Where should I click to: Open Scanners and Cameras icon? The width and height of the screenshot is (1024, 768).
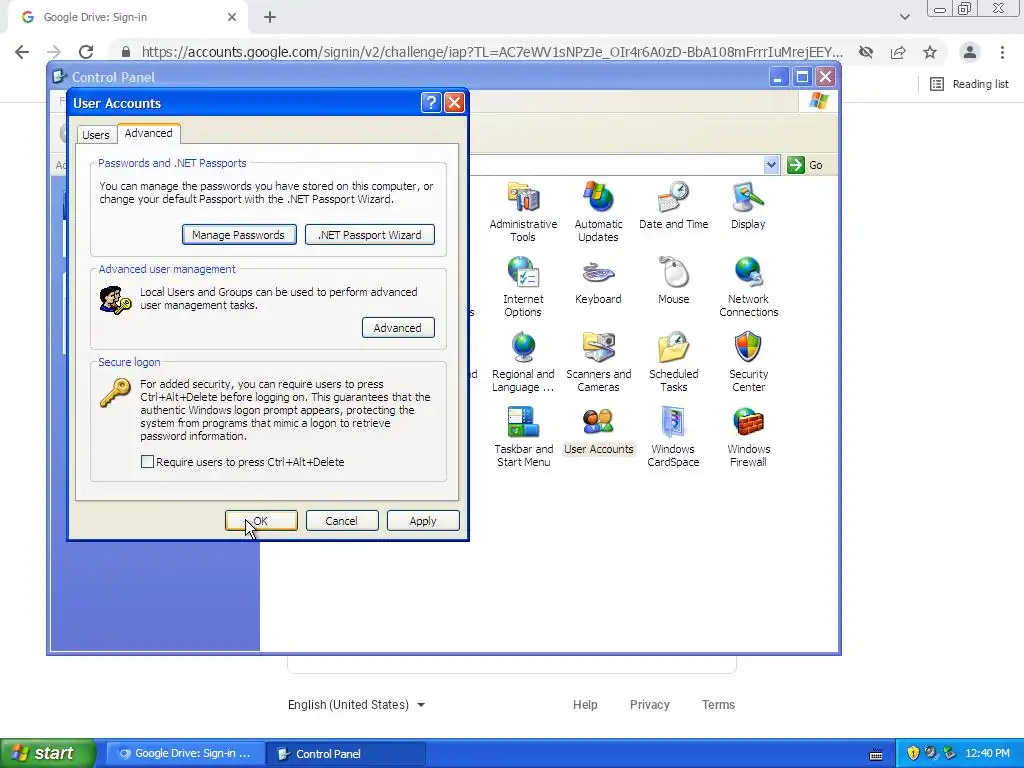click(598, 362)
